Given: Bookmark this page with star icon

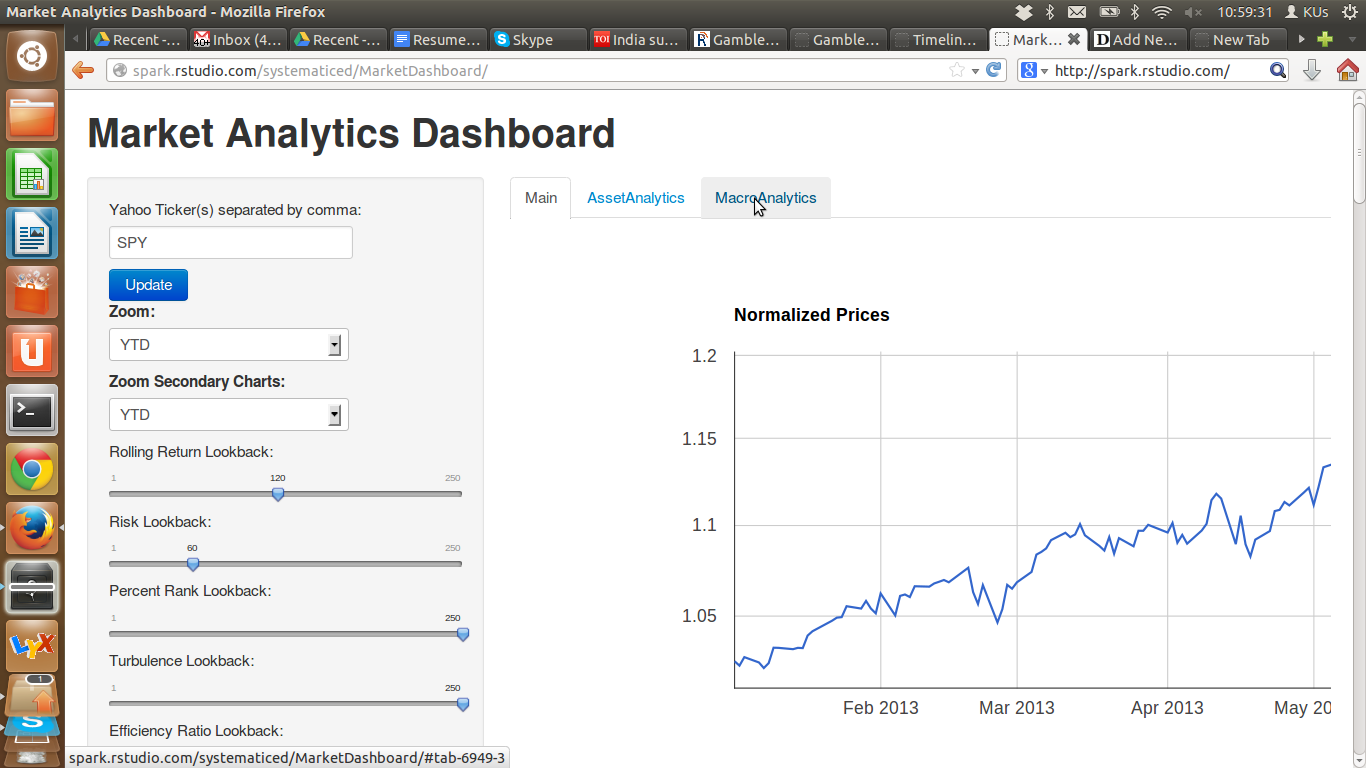Looking at the screenshot, I should 957,70.
